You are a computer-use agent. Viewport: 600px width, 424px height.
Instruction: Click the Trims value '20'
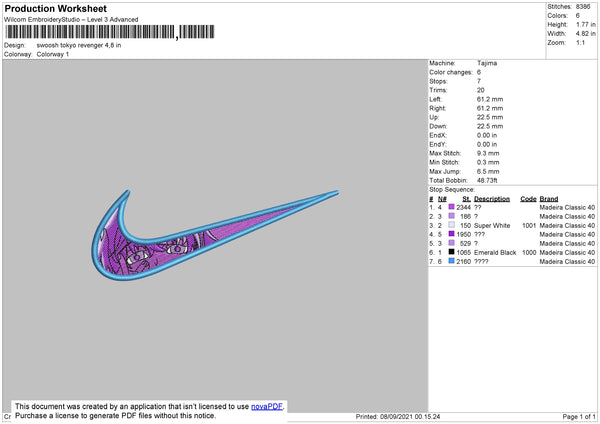[x=481, y=90]
